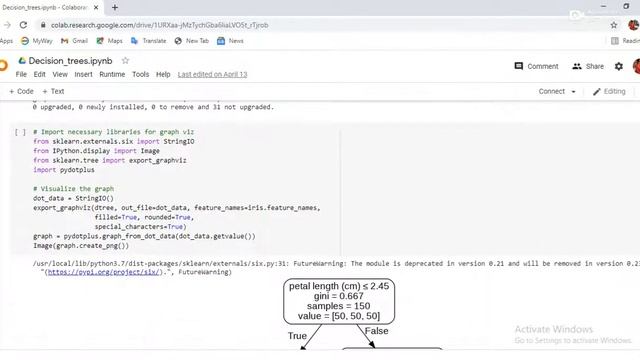Connect to a runtime
Viewport: 640px width, 360px height.
point(551,91)
